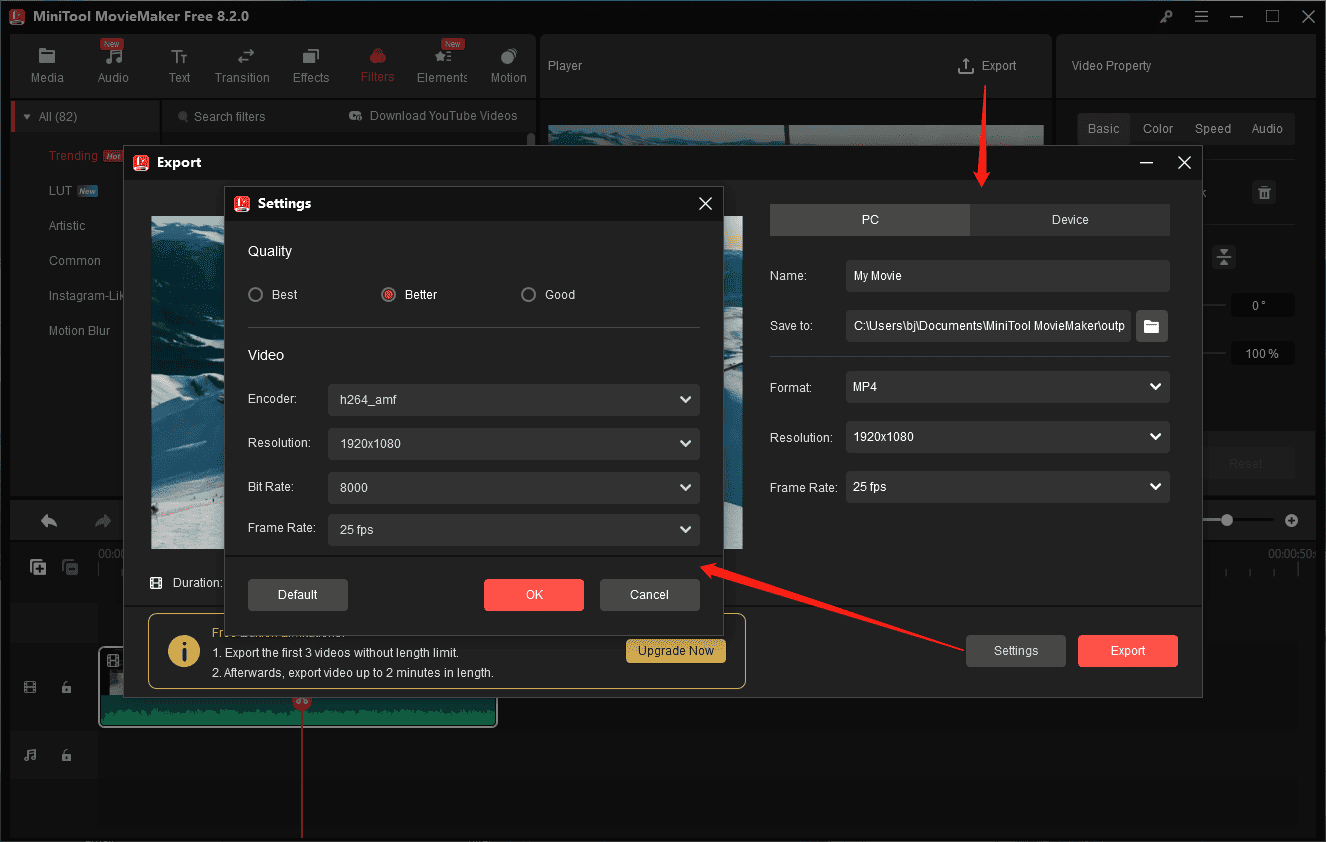Screen dimensions: 1326x842
Task: Toggle the music track lock
Action: [x=66, y=755]
